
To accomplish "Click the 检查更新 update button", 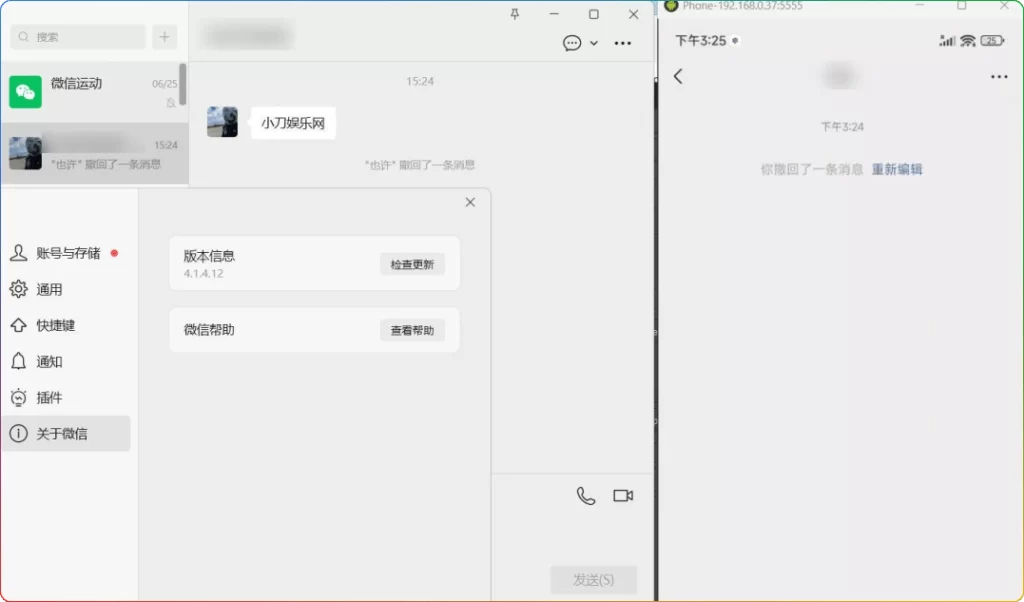I will click(x=412, y=264).
